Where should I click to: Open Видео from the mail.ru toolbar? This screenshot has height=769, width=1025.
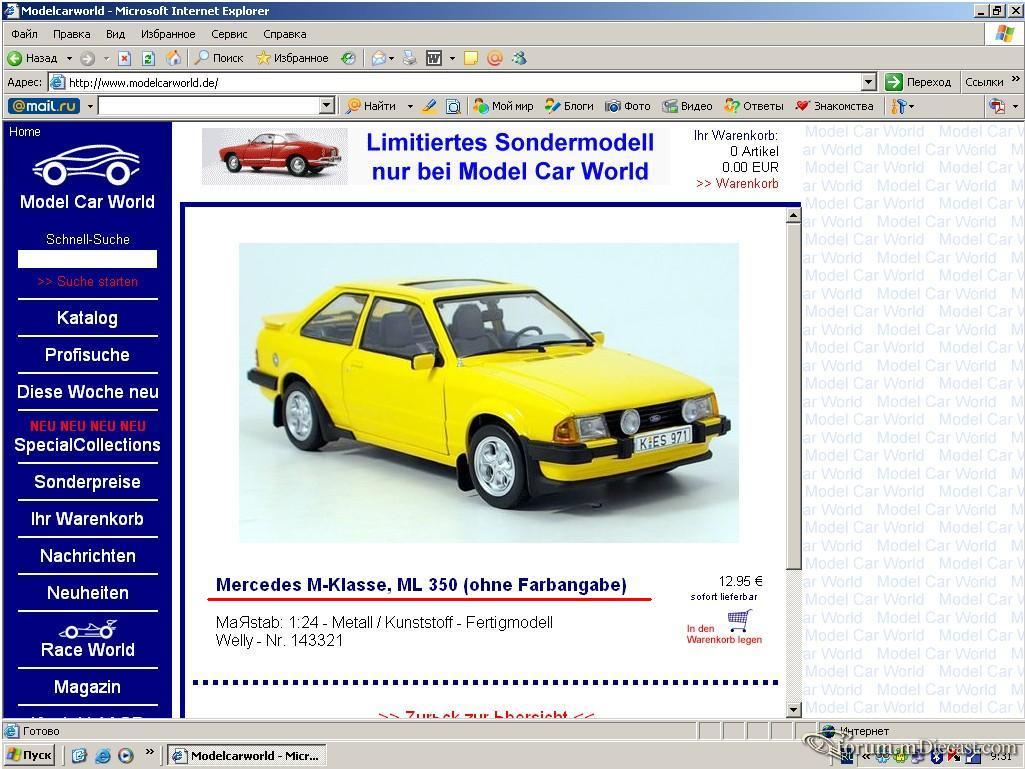pyautogui.click(x=687, y=106)
